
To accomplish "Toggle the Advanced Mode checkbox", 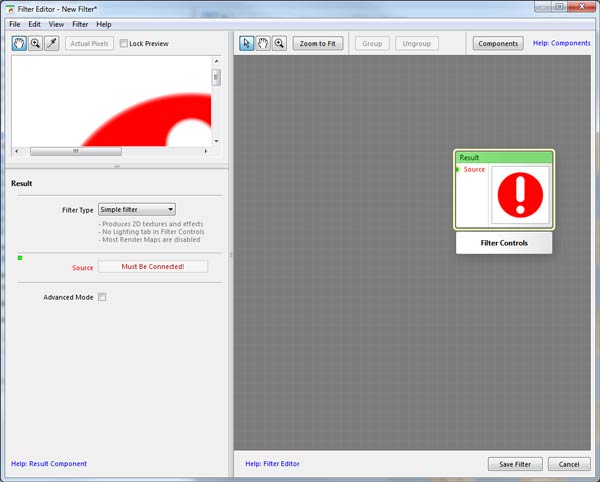I will coord(102,297).
